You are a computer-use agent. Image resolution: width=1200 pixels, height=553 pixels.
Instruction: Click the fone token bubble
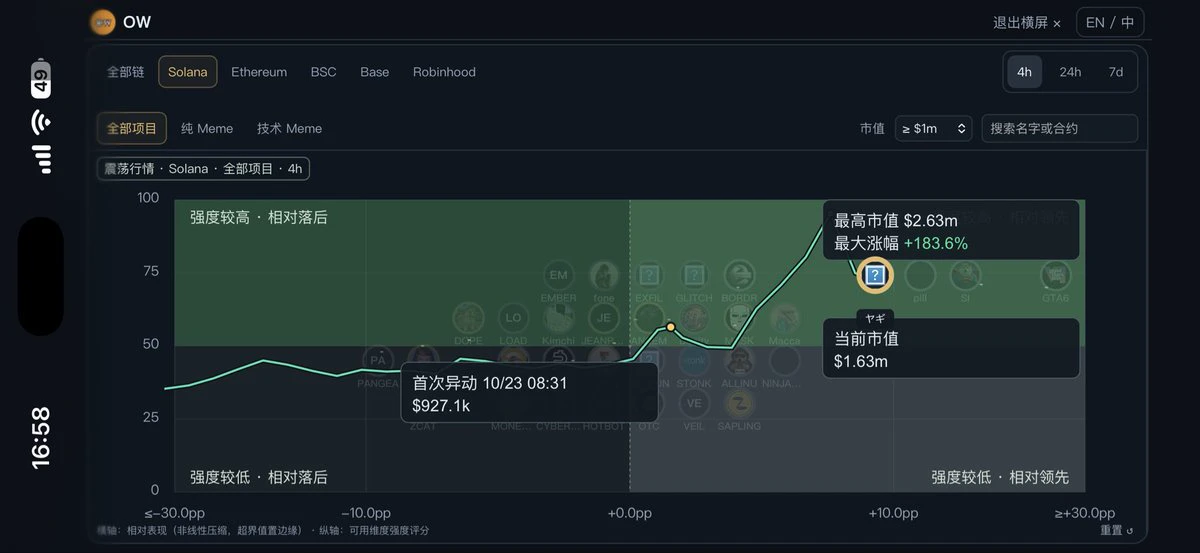click(603, 275)
